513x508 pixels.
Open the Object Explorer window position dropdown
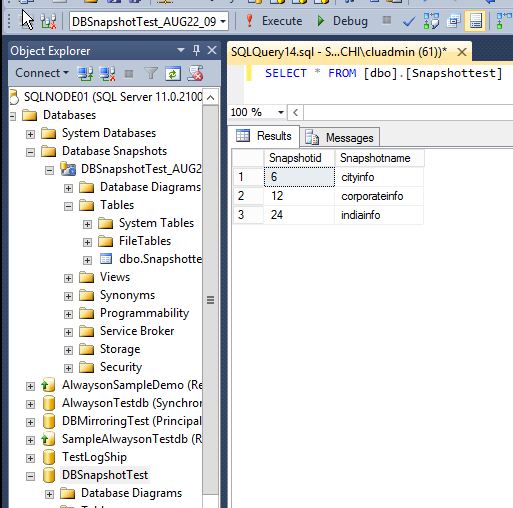click(x=181, y=50)
